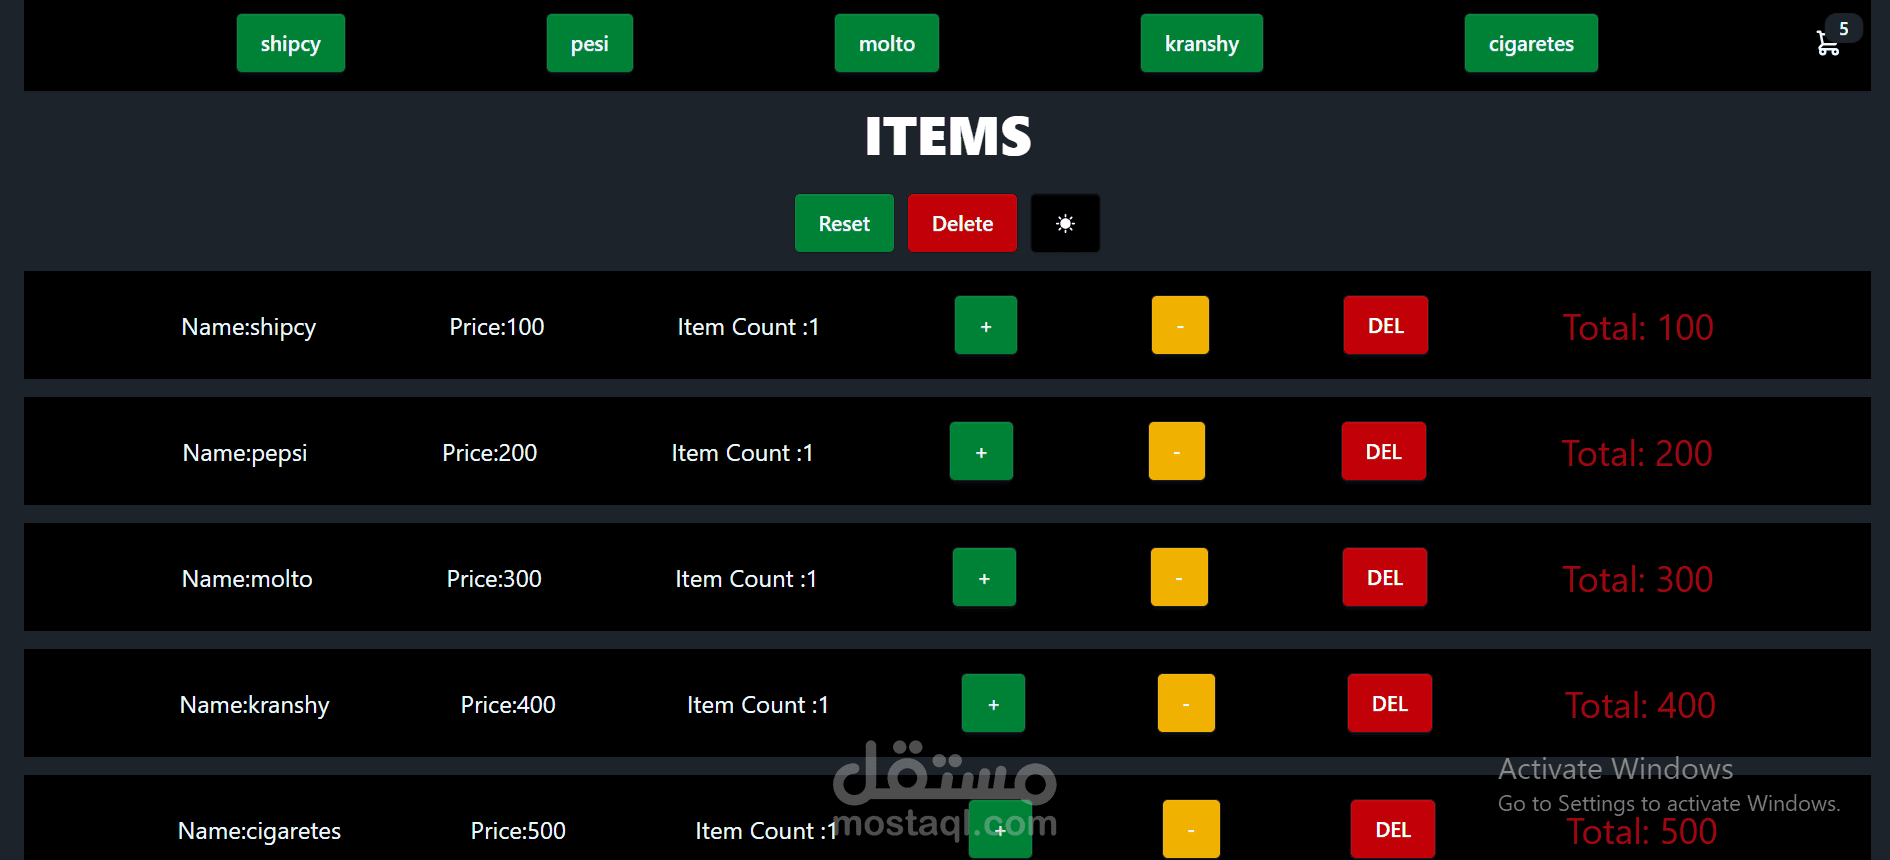Click the Name:cigaretes label
Screen dimensions: 1890x860
point(260,831)
